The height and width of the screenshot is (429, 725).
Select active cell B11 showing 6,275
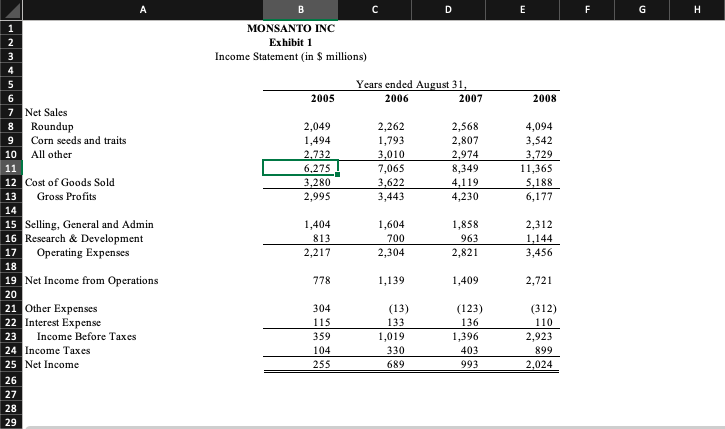[301, 168]
